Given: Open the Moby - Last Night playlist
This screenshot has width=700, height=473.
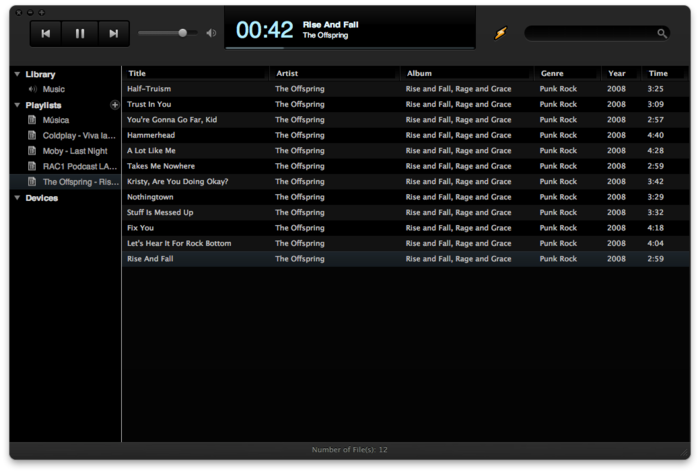Looking at the screenshot, I should [75, 151].
